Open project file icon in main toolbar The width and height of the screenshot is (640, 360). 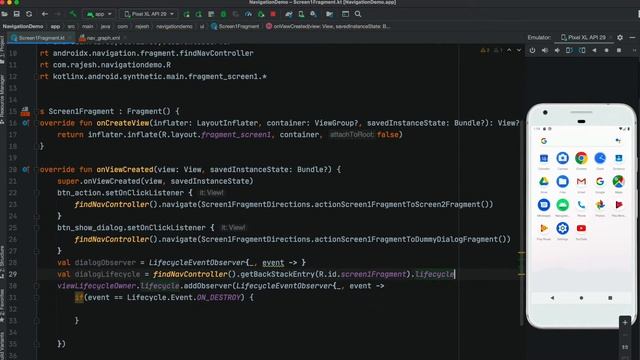(x=4, y=14)
